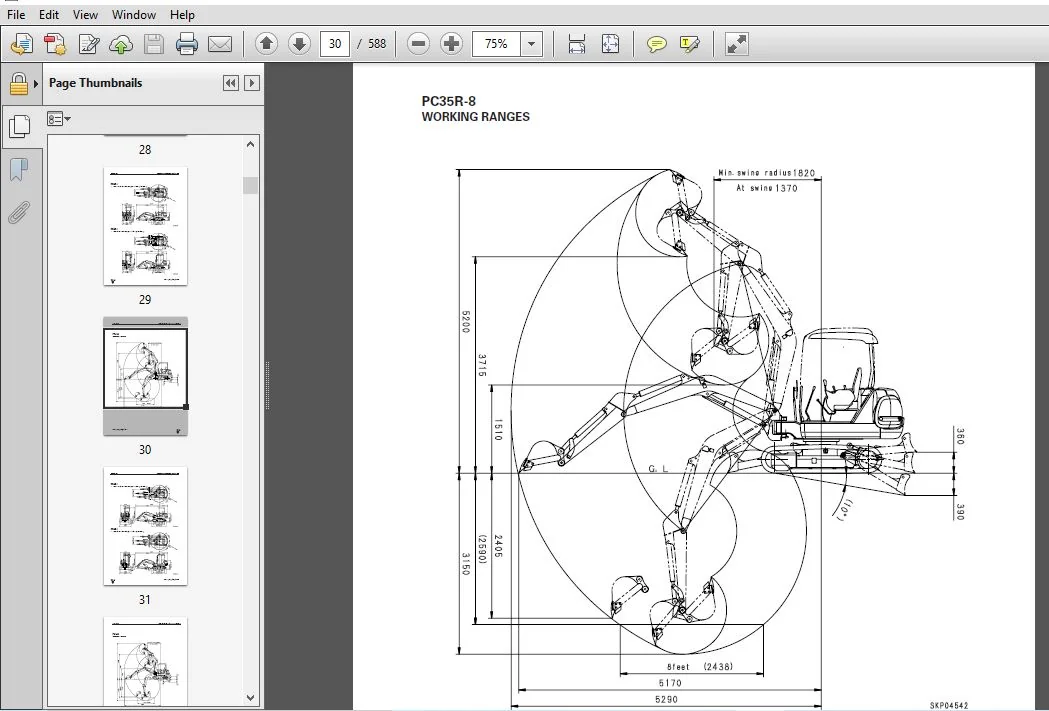This screenshot has height=711, width=1049.
Task: Click the 8feet (2438) dimension label
Action: [700, 667]
